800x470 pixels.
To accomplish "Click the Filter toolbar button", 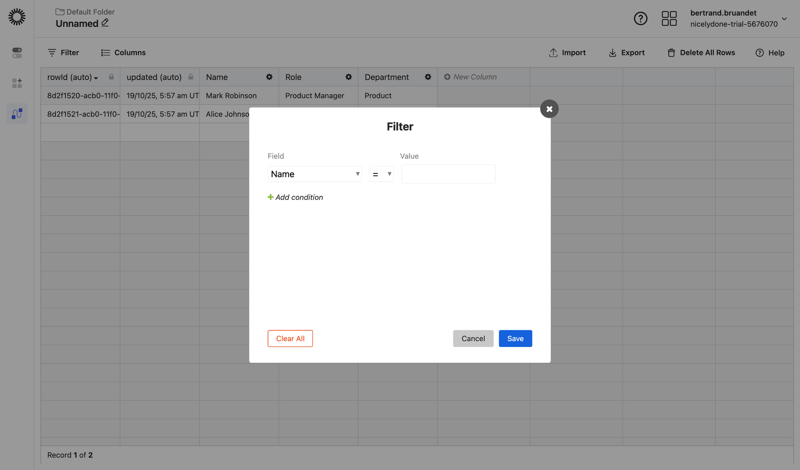I will [63, 53].
